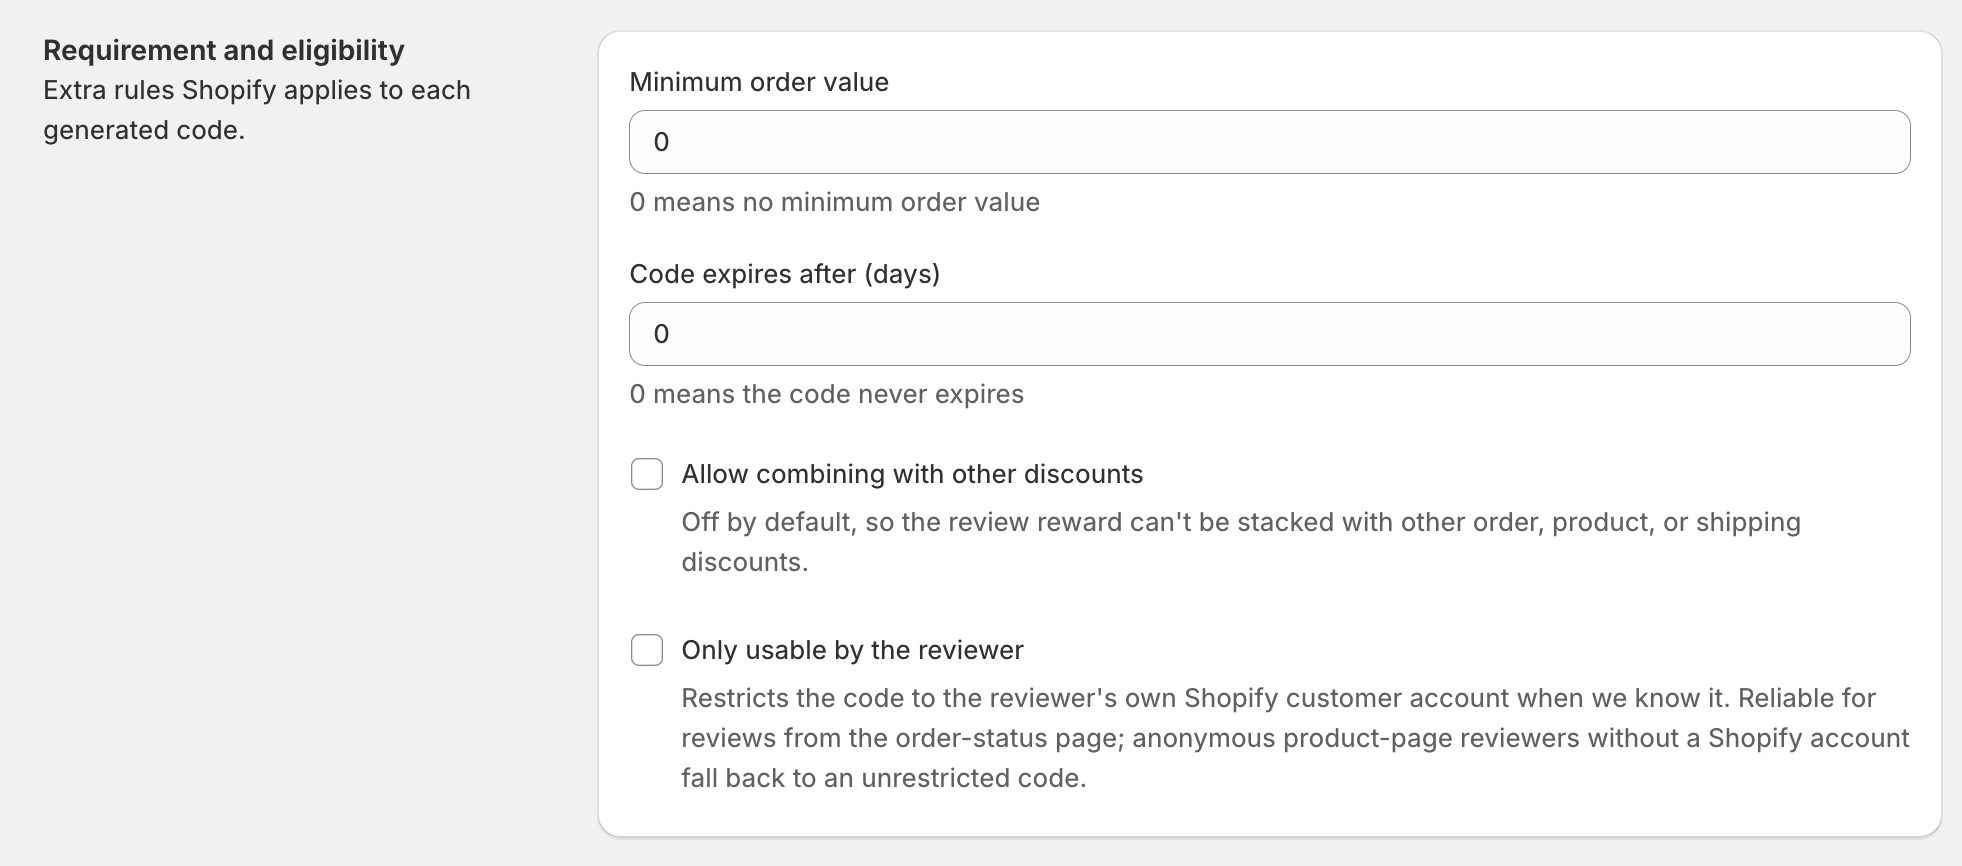Enable Allow combining with other discounts checkbox

[647, 474]
